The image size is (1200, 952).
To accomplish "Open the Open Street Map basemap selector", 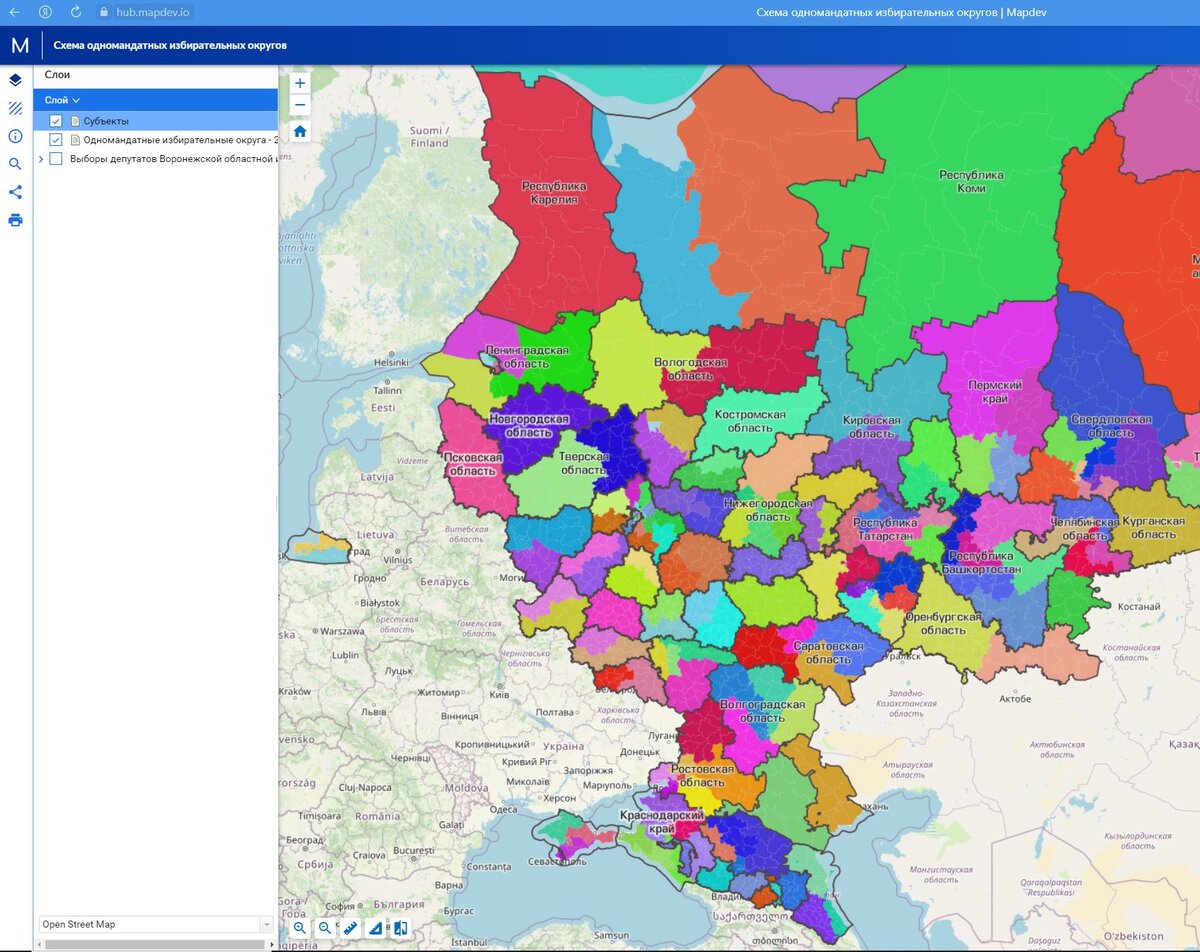I will 150,924.
